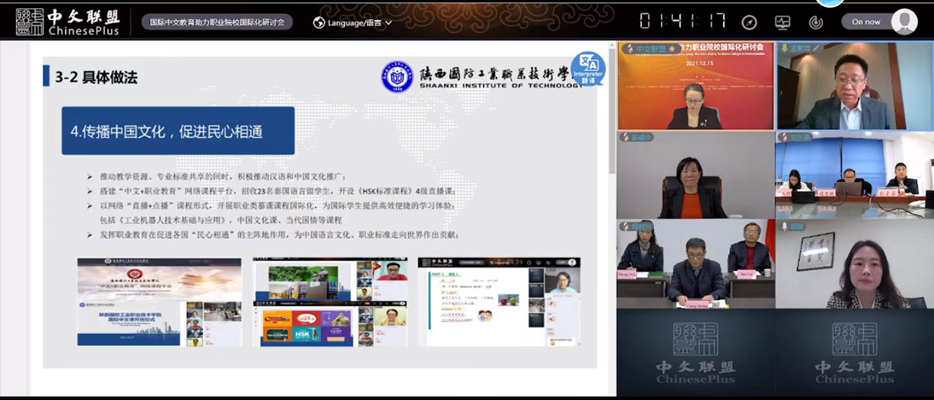
Task: Click the compass icon in the top bar
Action: point(749,22)
